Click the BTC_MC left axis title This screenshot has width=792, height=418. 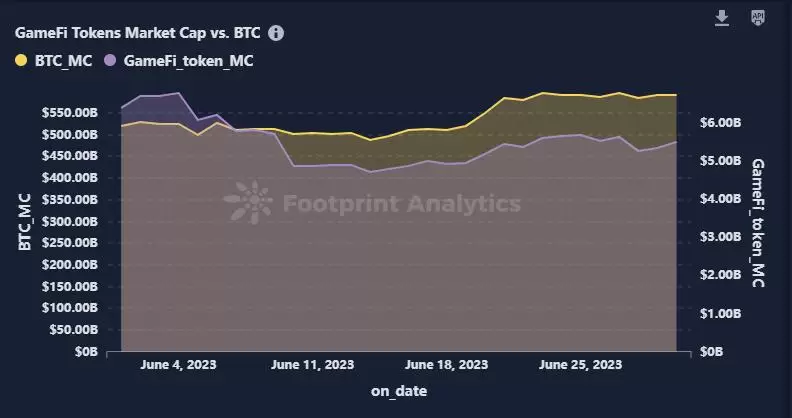pos(22,223)
